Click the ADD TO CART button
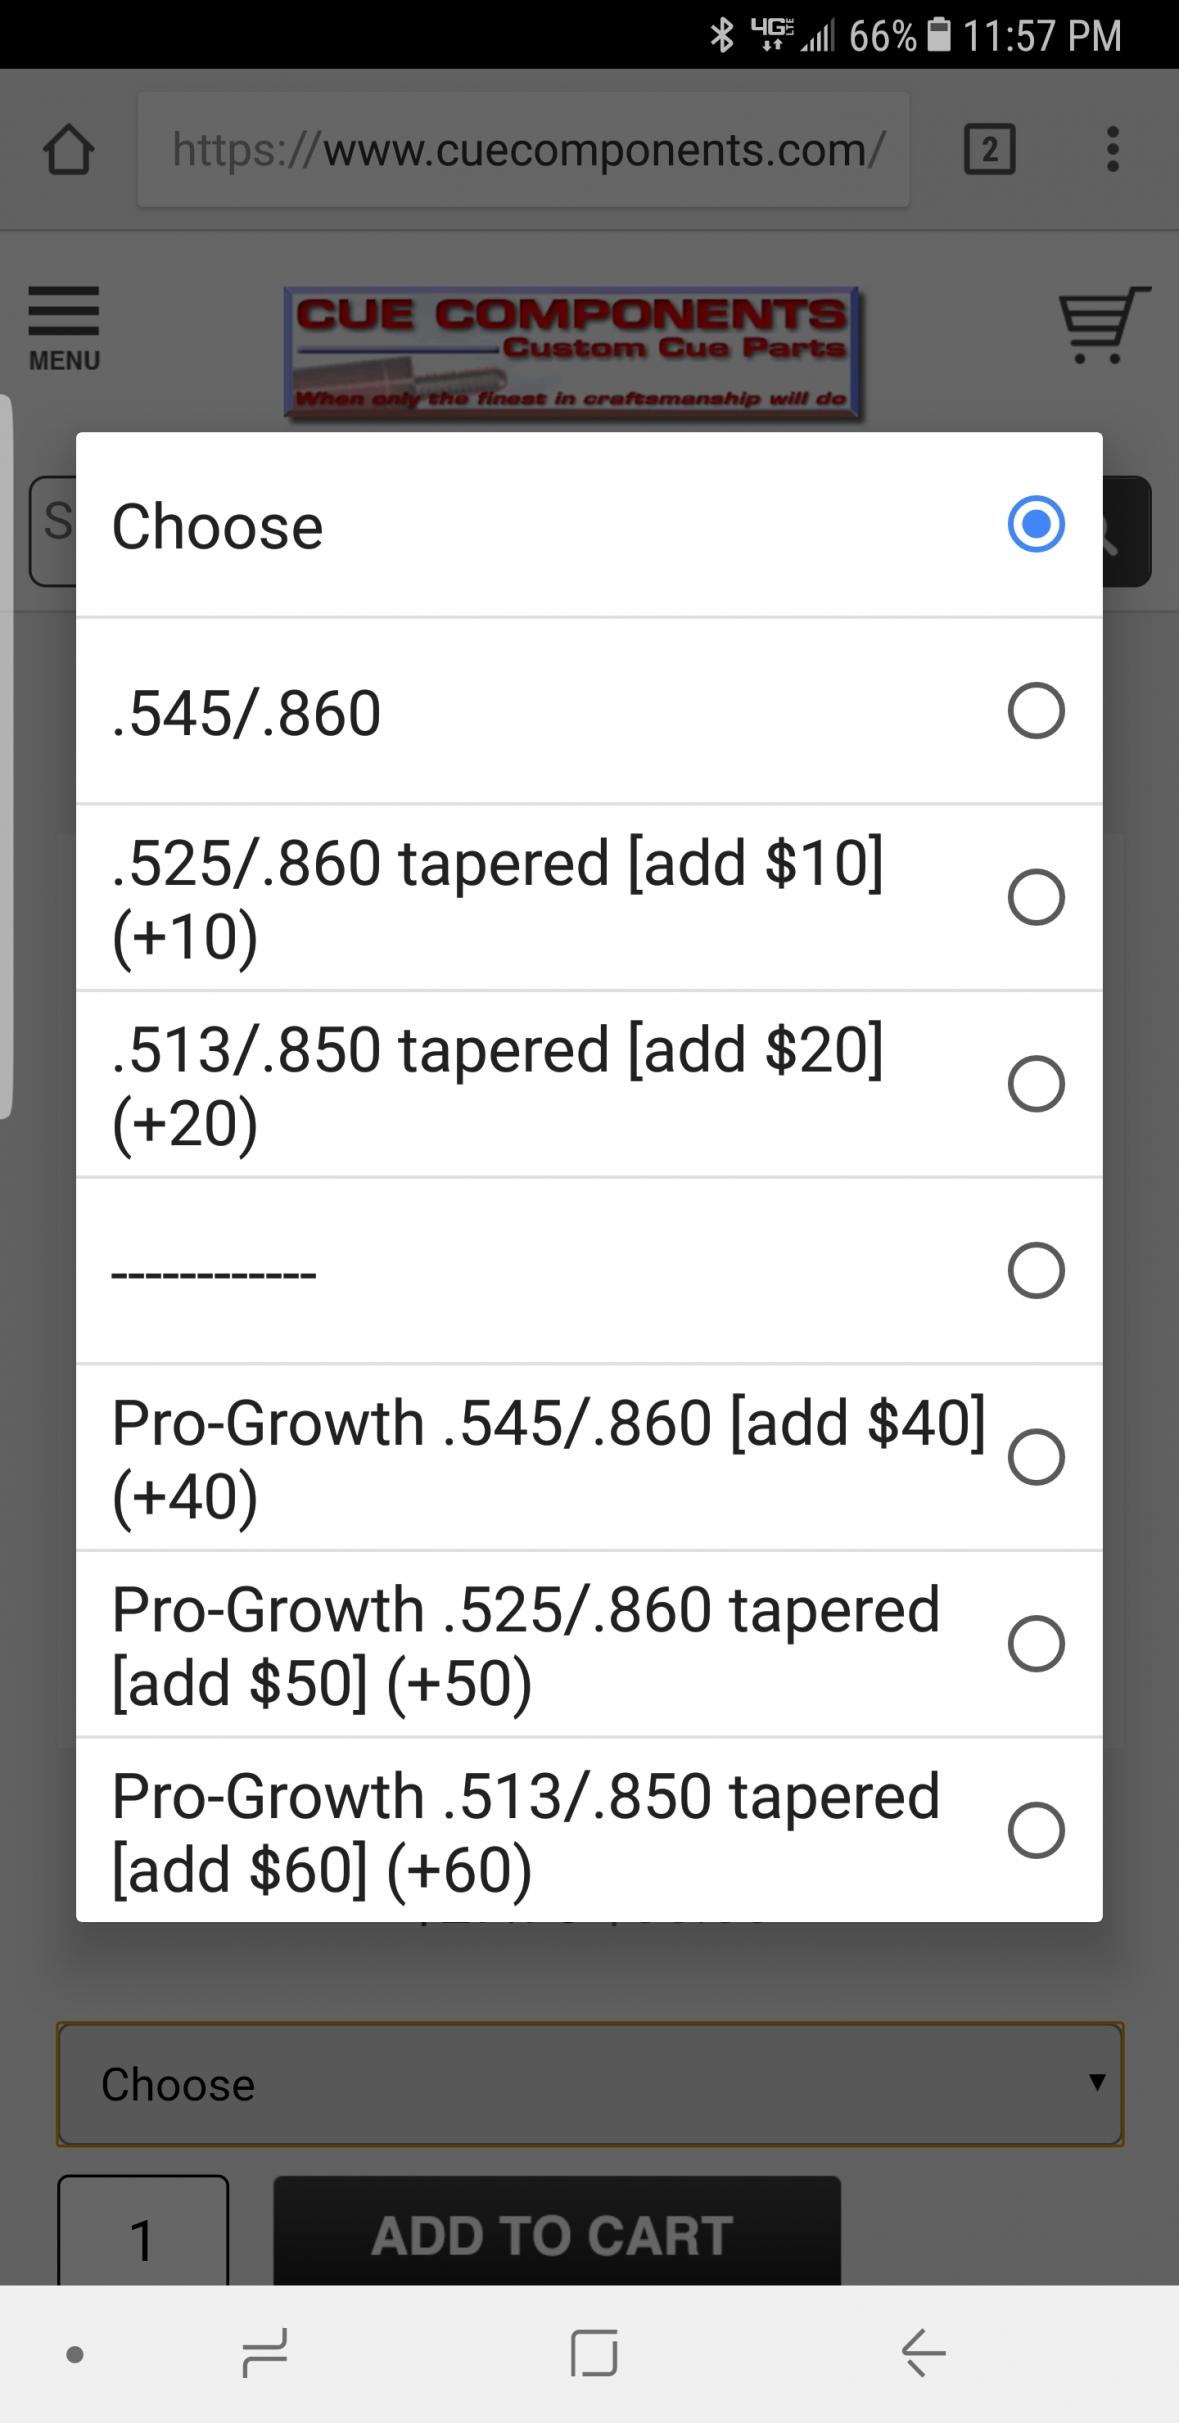1179x2423 pixels. 556,2234
